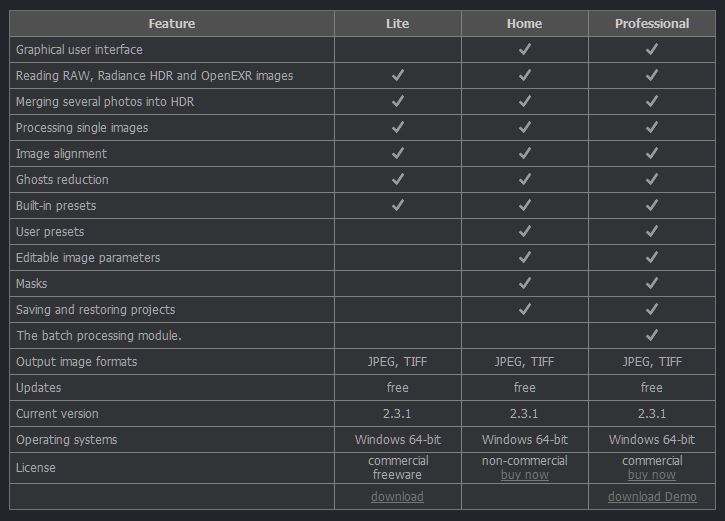Click the Professional buy now link

tap(651, 475)
